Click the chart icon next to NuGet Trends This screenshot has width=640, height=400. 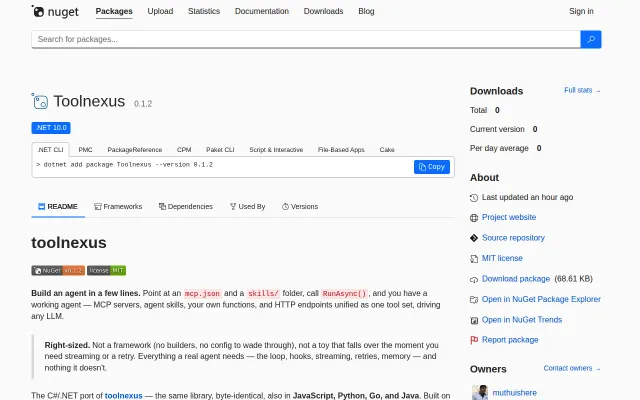(x=474, y=320)
